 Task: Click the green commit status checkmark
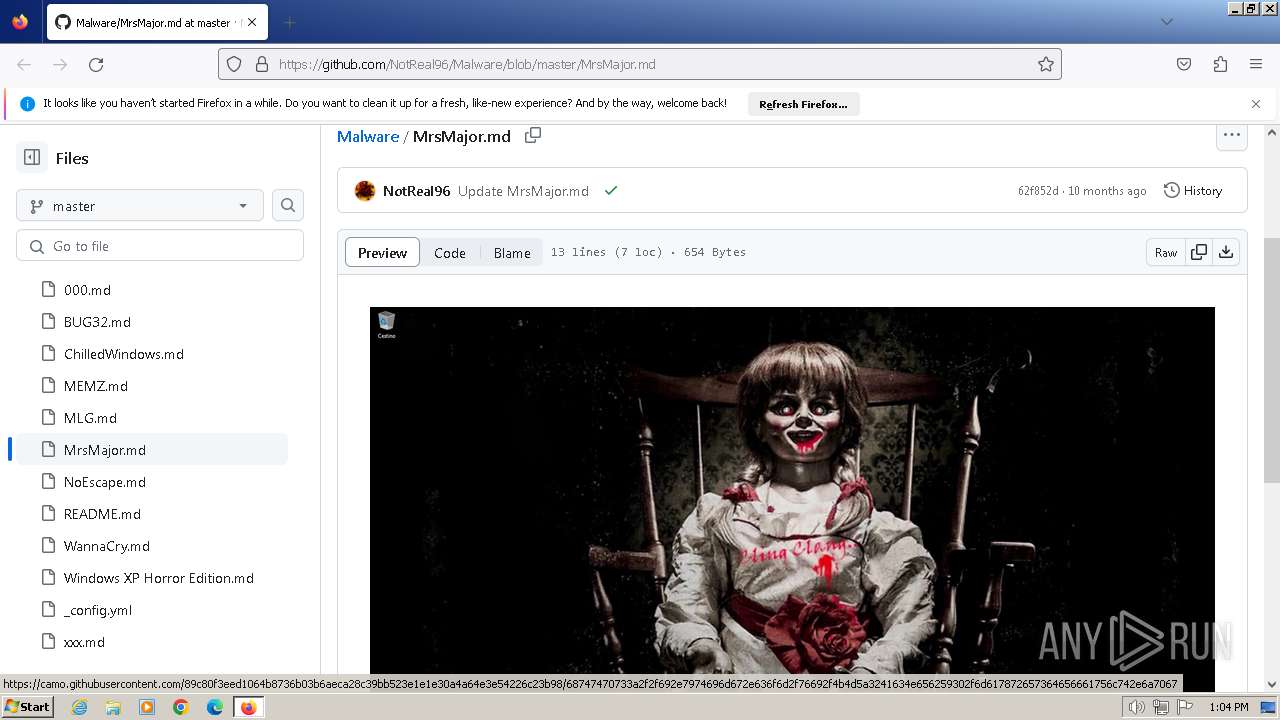(x=611, y=190)
